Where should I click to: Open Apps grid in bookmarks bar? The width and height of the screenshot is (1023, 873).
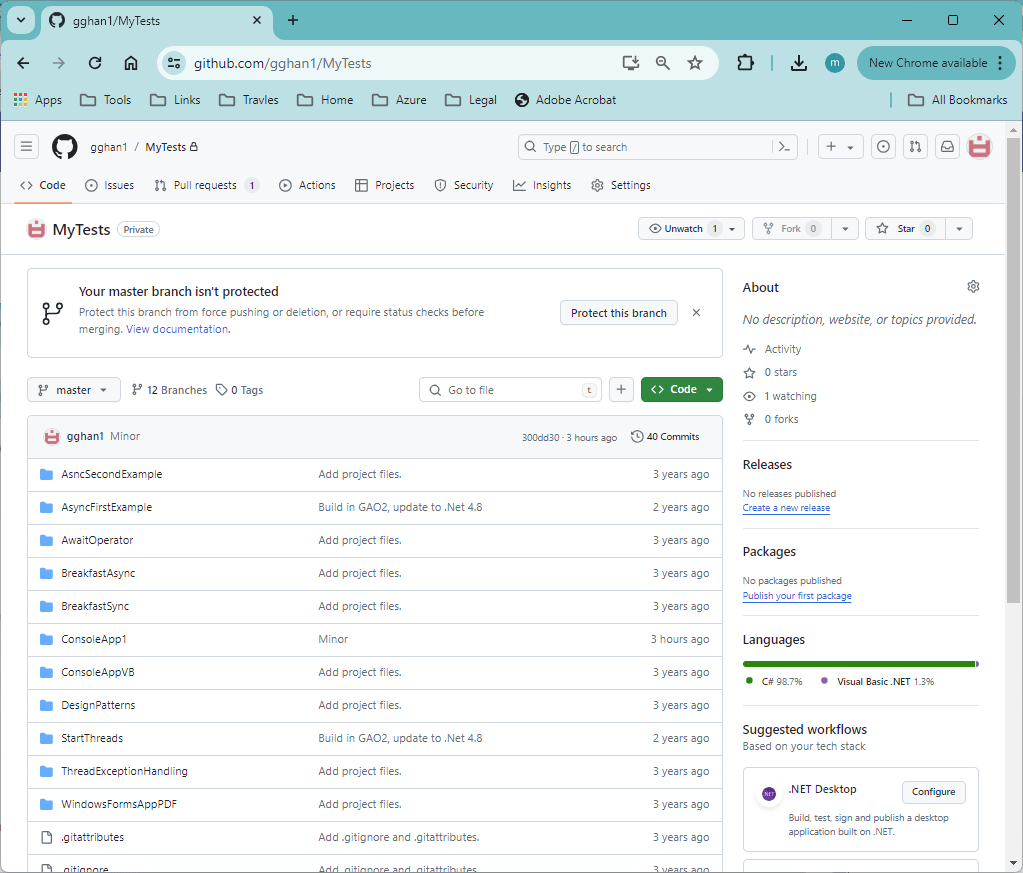38,100
